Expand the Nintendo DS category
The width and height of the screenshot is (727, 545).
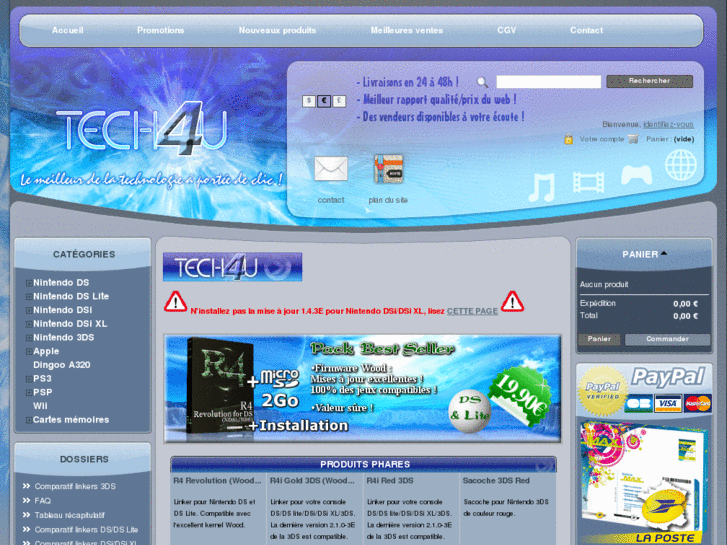[29, 283]
